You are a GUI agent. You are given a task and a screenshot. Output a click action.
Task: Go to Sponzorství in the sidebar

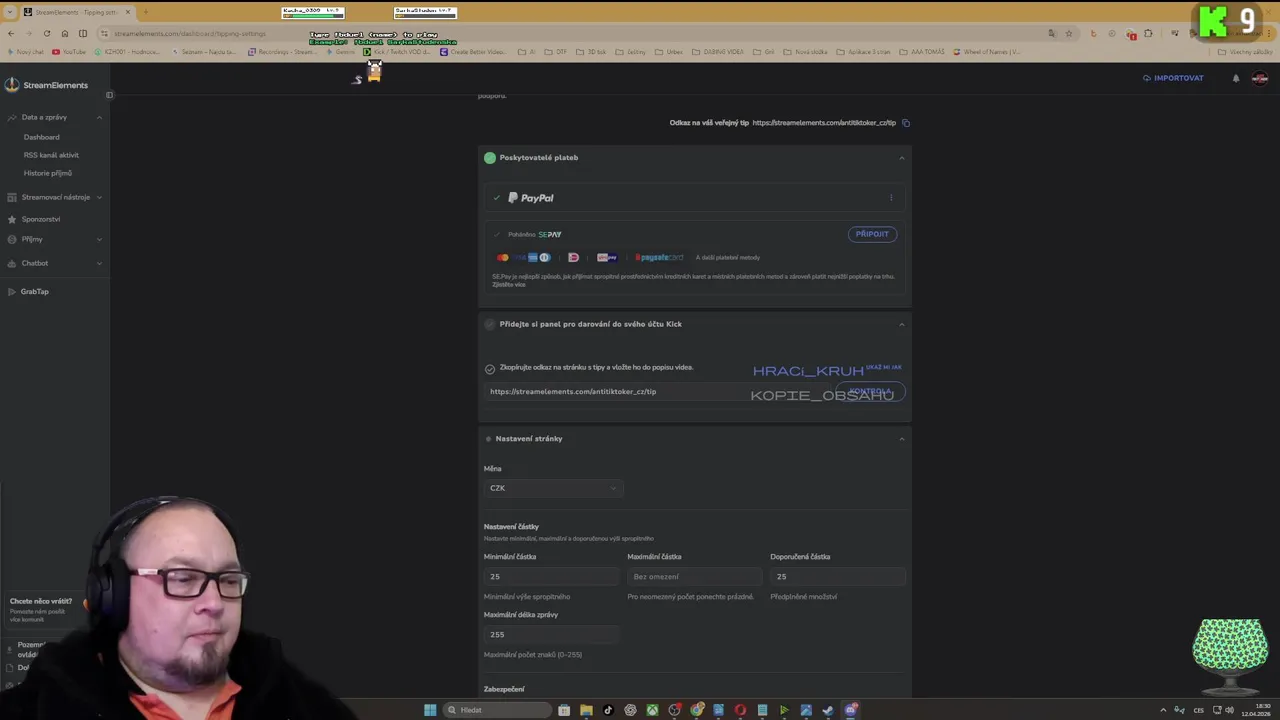click(x=41, y=219)
